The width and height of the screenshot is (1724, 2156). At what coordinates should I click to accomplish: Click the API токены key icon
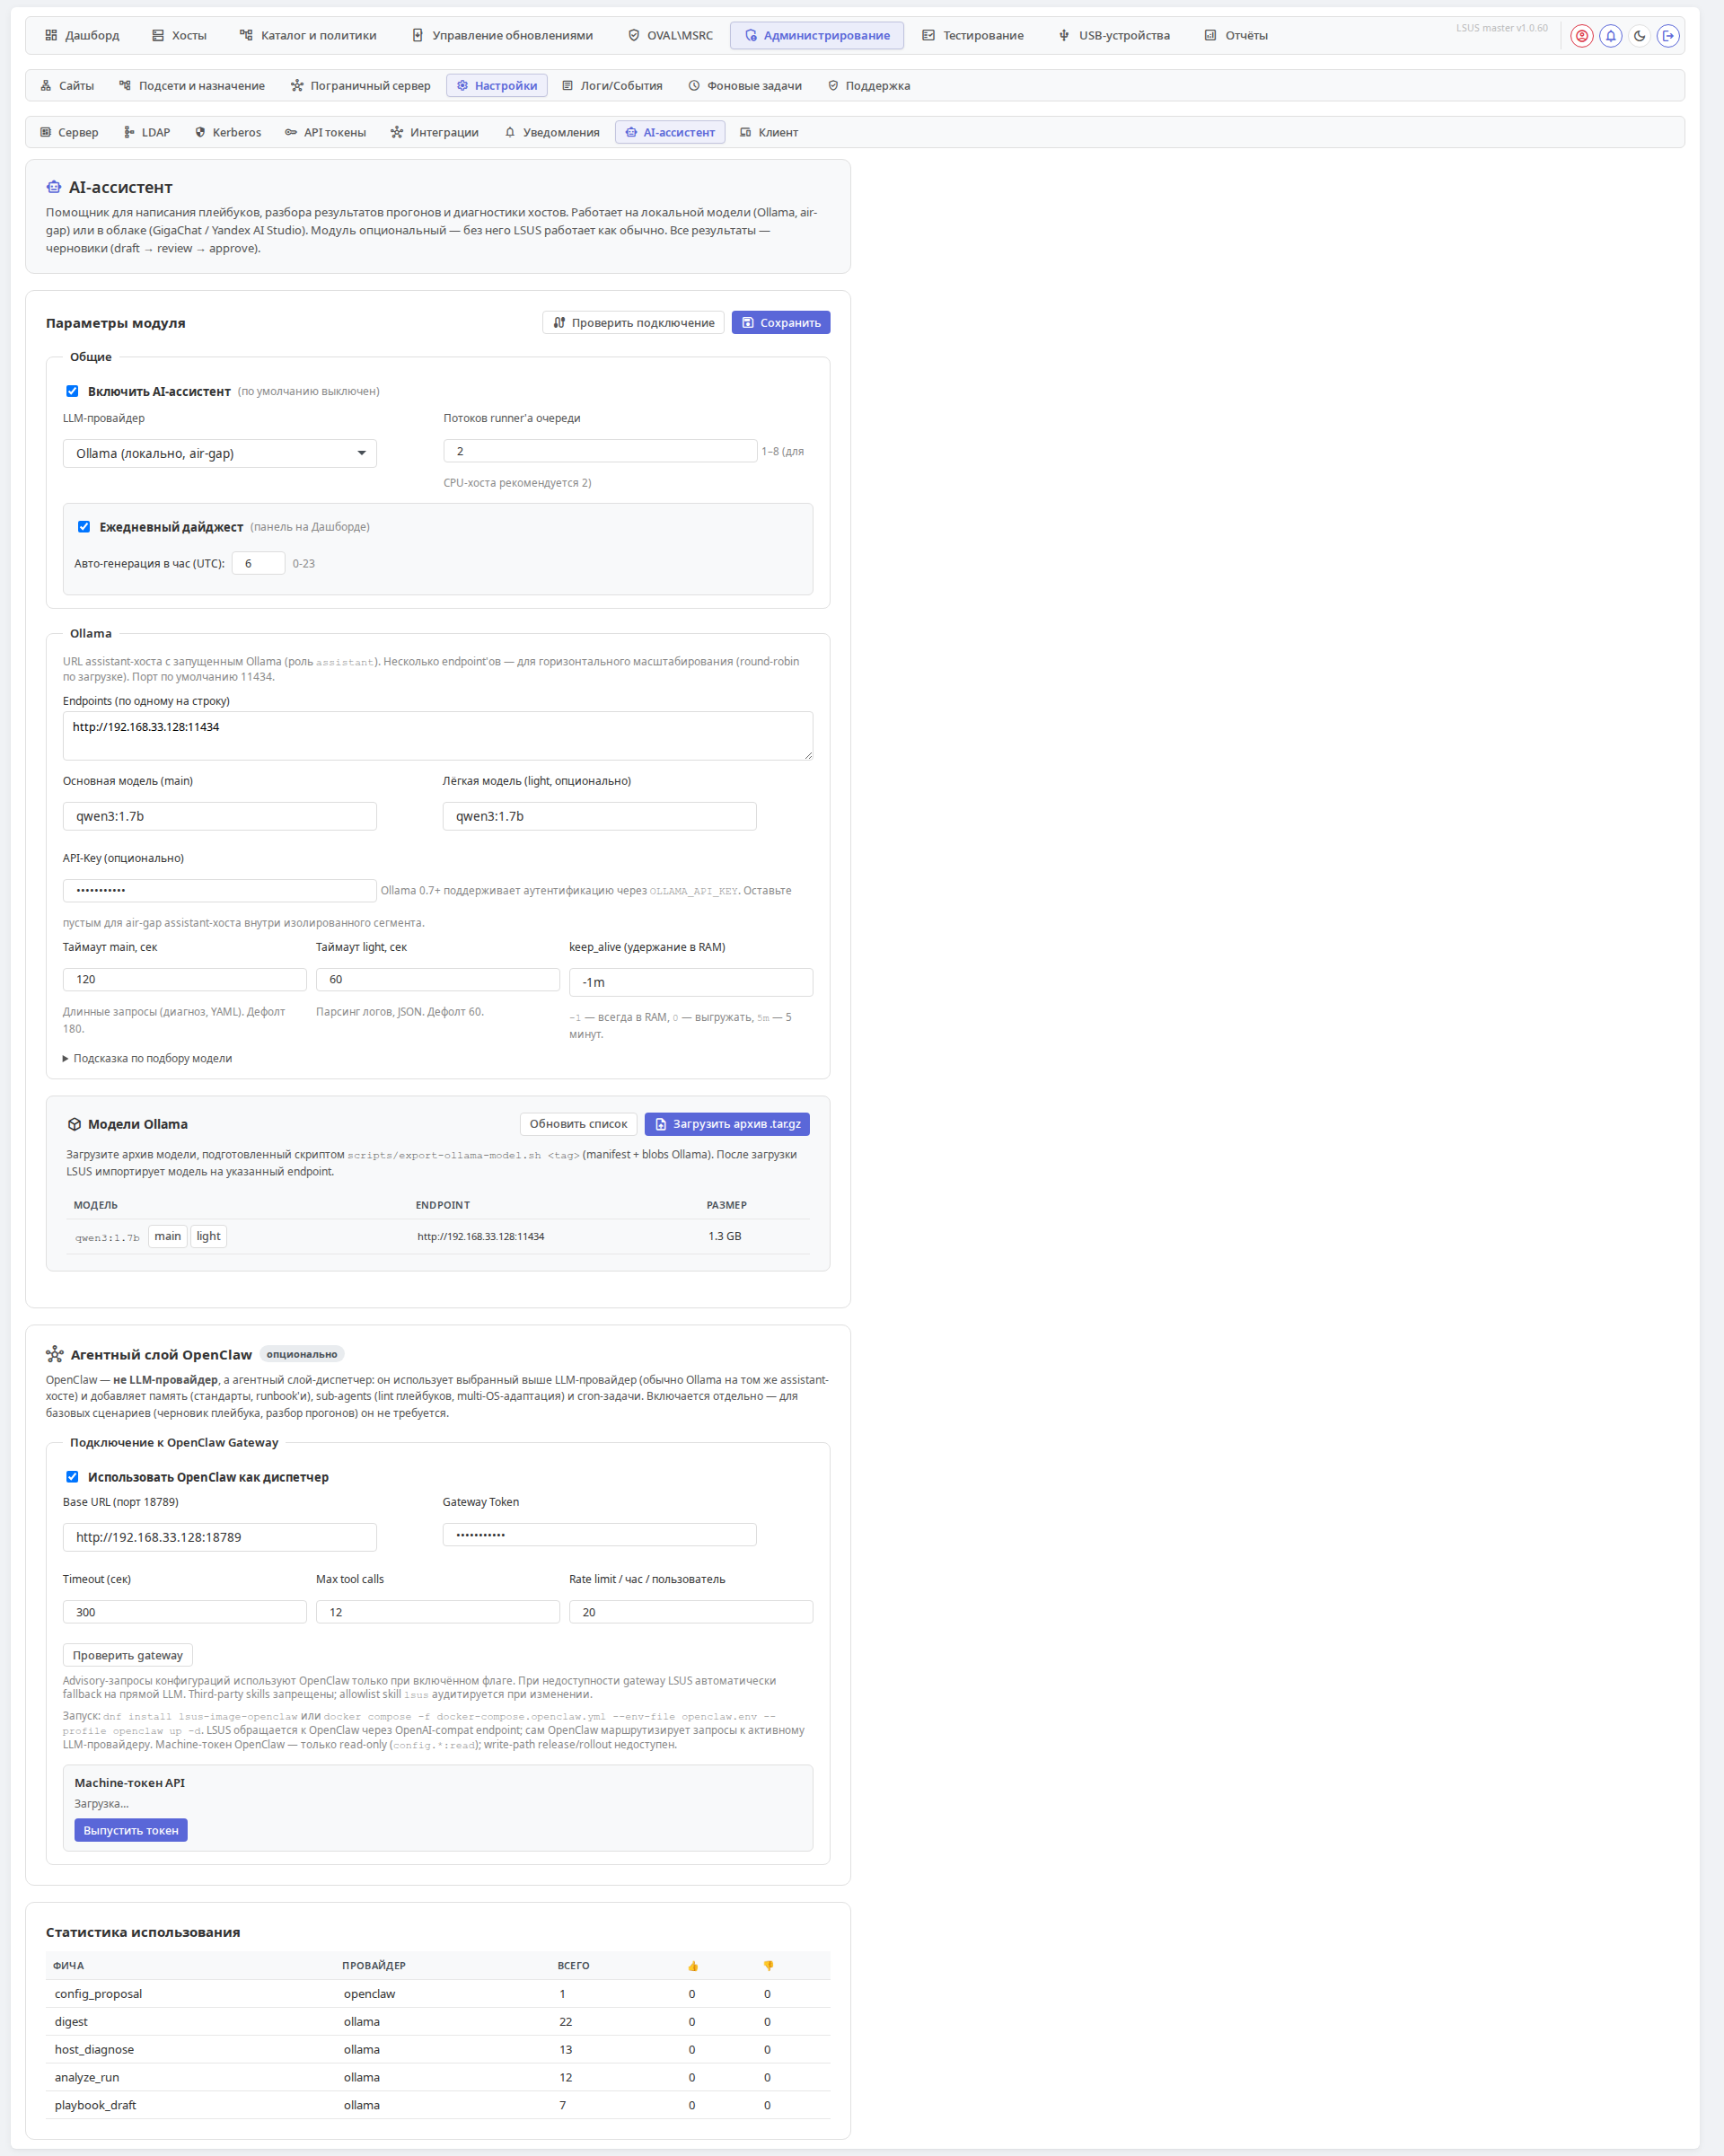(x=291, y=132)
